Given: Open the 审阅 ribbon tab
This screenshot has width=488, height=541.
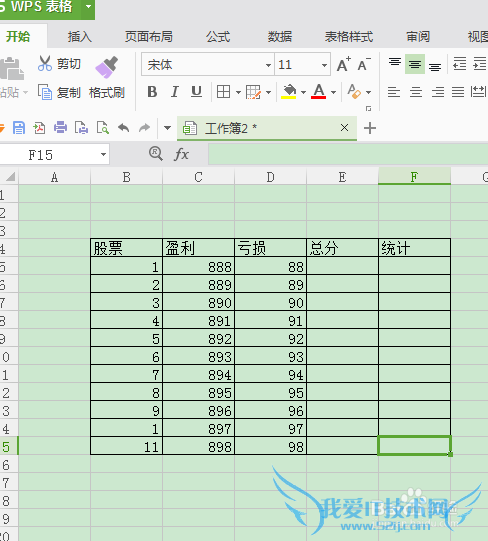Looking at the screenshot, I should click(x=418, y=37).
